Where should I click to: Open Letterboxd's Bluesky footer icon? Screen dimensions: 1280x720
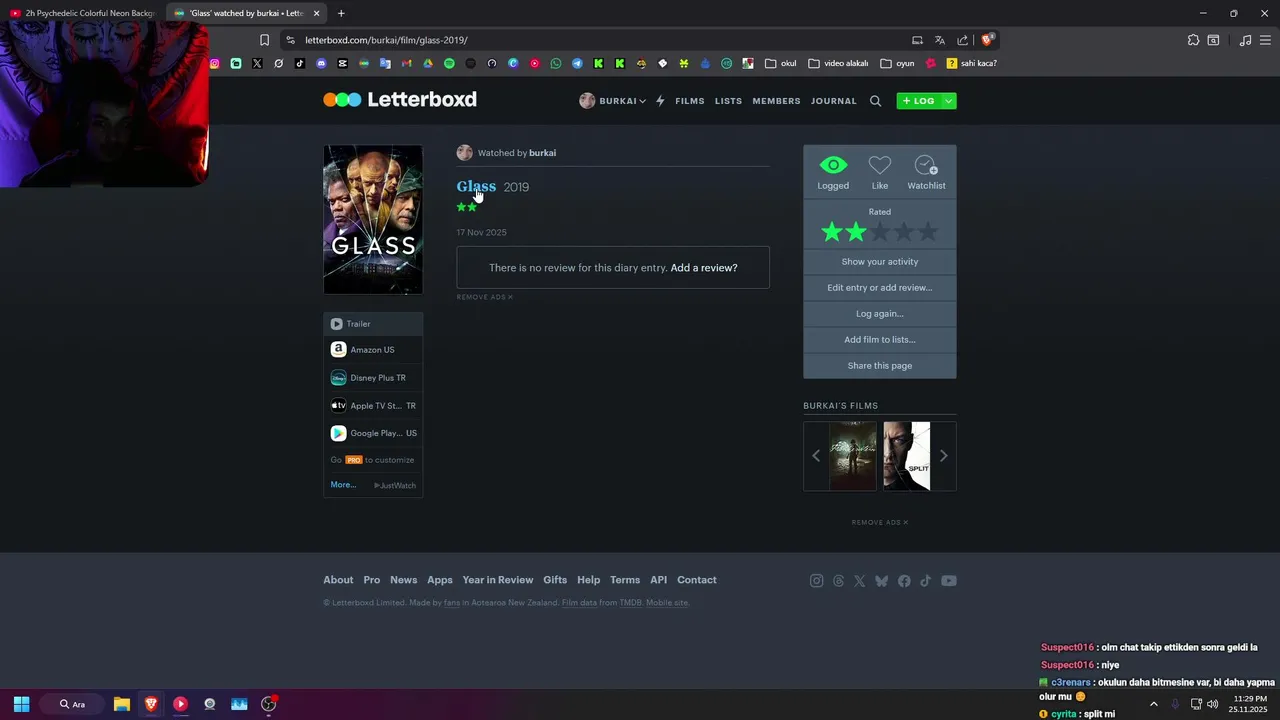[x=881, y=581]
